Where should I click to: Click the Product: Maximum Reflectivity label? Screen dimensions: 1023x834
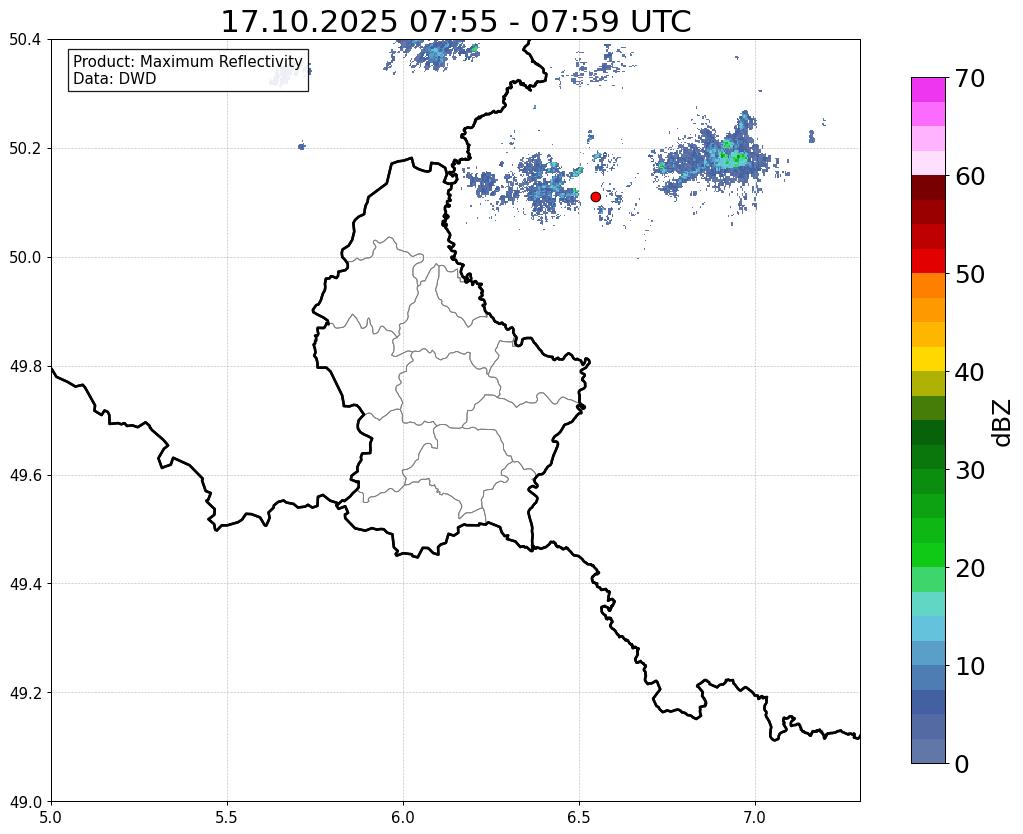(188, 61)
